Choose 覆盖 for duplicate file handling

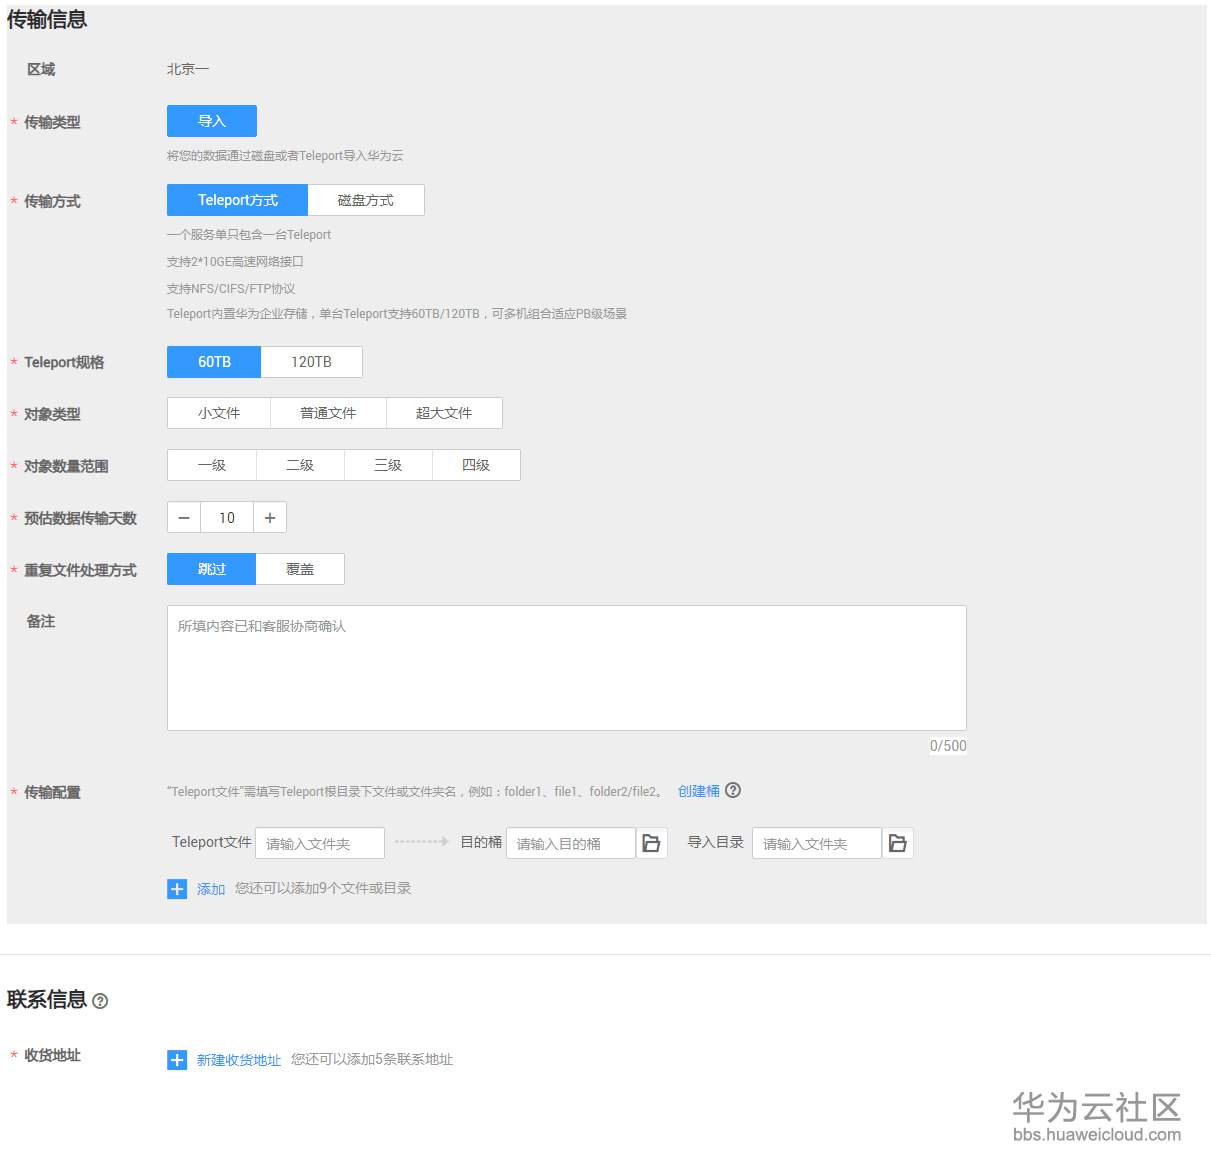pos(300,568)
